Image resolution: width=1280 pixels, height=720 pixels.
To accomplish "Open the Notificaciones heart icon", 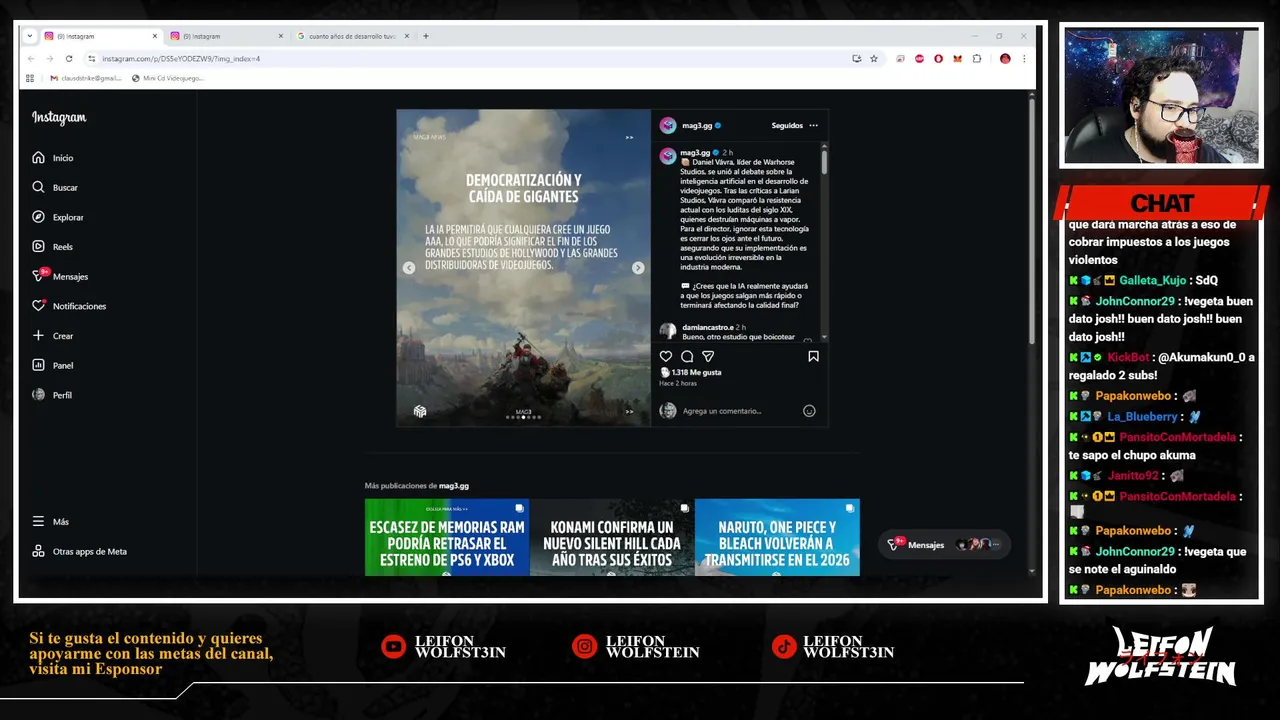I will click(x=38, y=306).
